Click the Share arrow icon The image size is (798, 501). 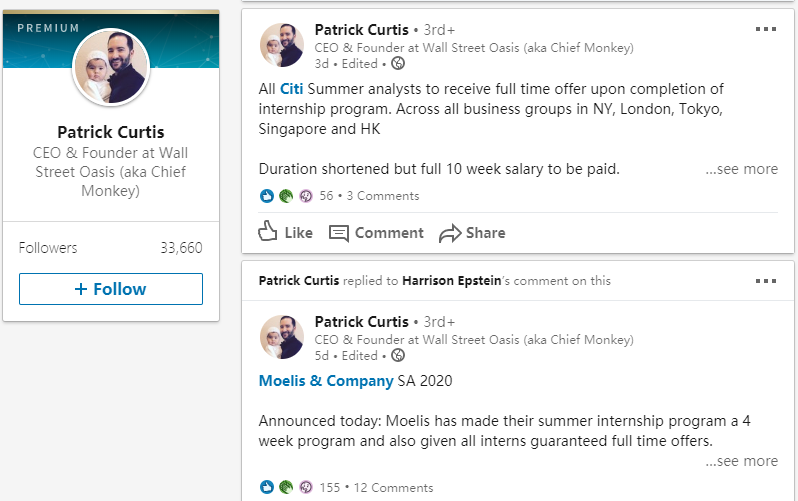click(450, 233)
